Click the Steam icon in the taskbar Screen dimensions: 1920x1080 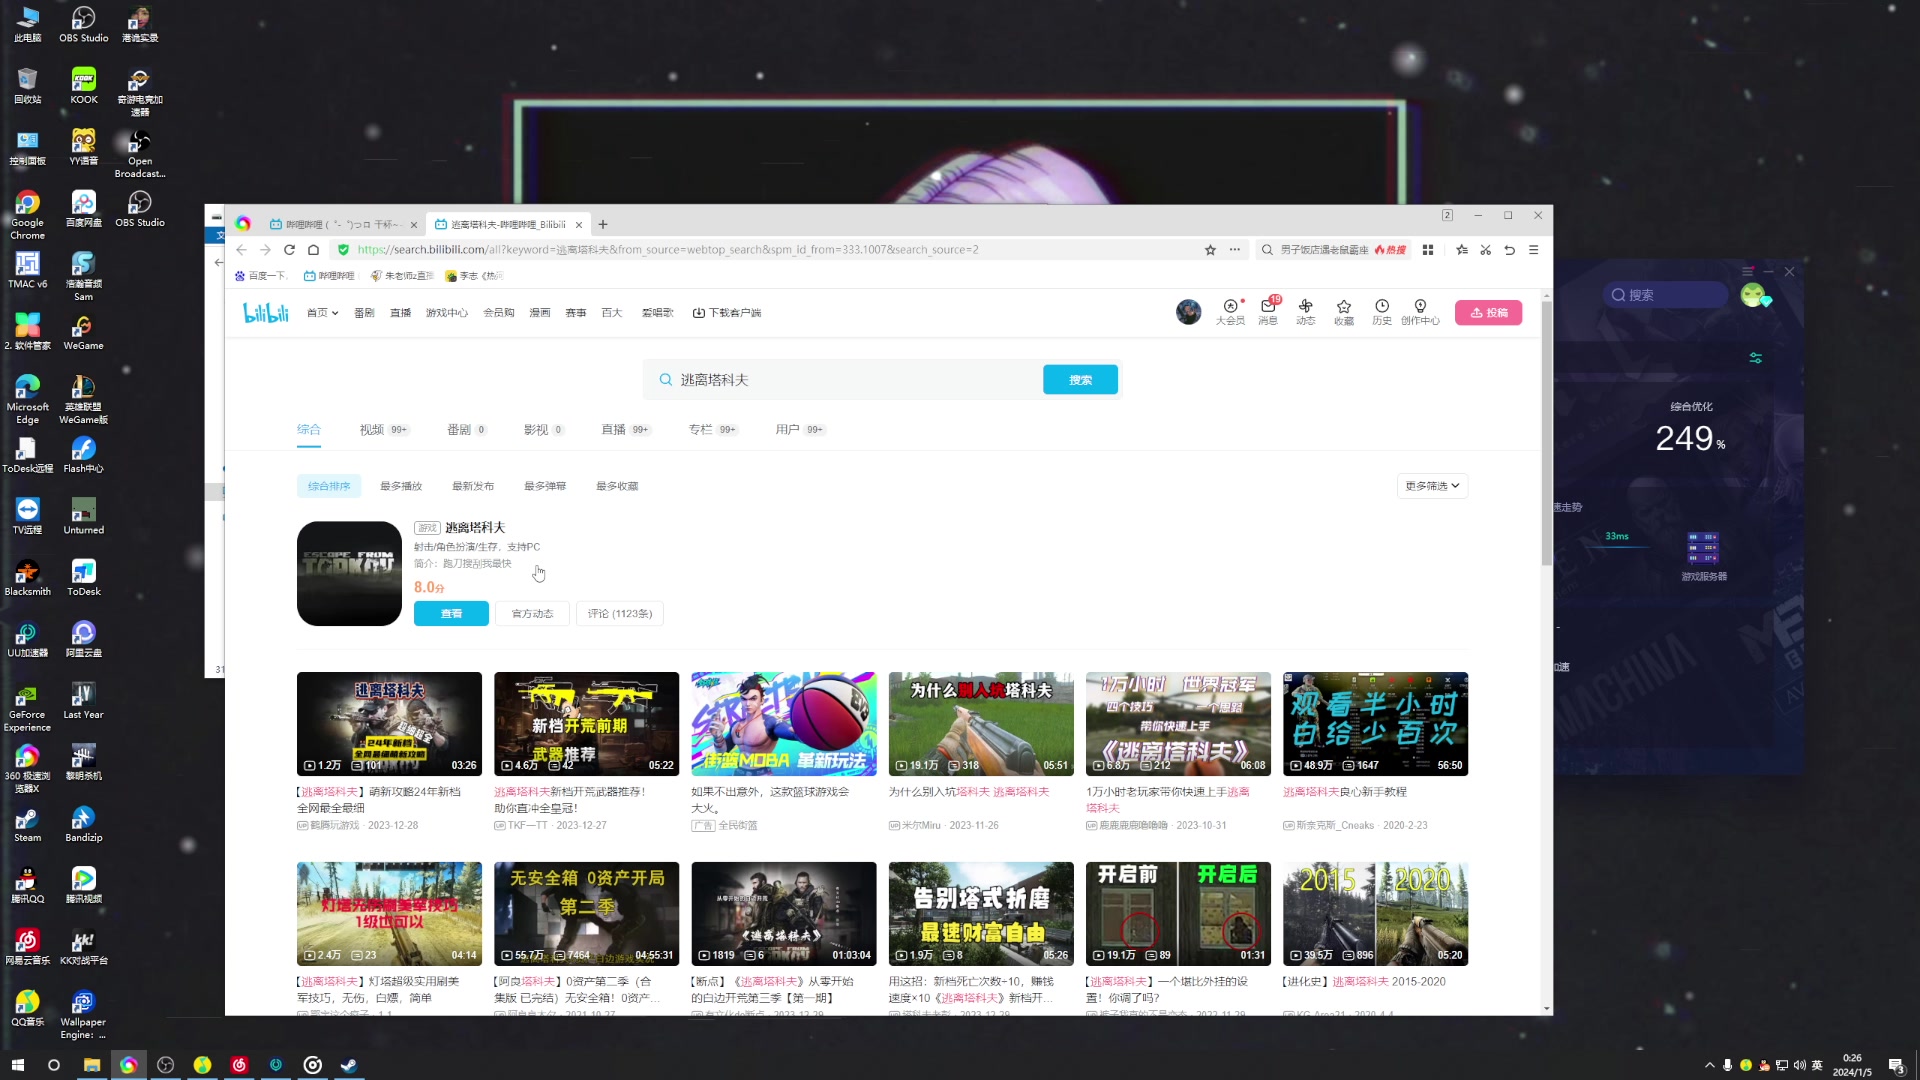349,1065
